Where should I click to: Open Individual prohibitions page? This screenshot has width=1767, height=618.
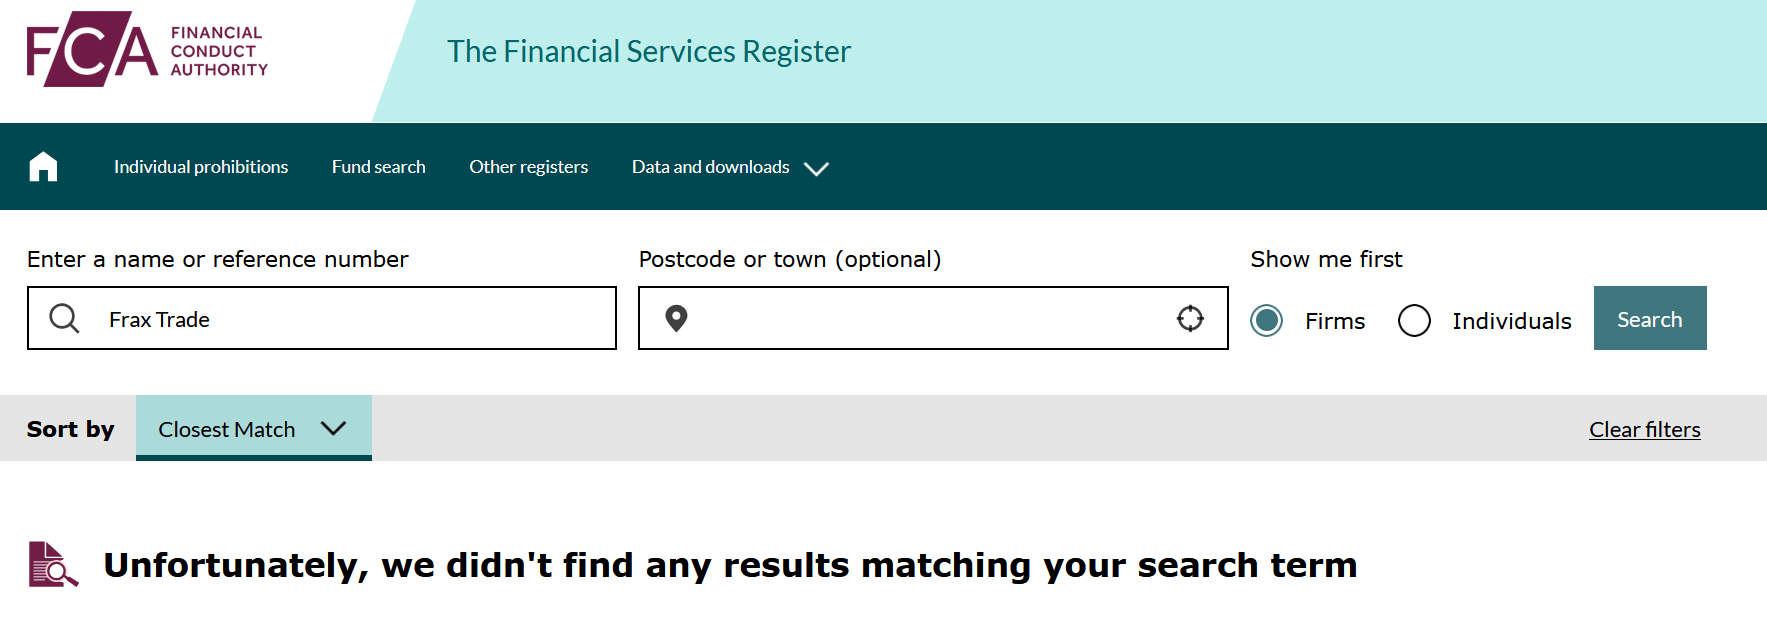(x=201, y=167)
